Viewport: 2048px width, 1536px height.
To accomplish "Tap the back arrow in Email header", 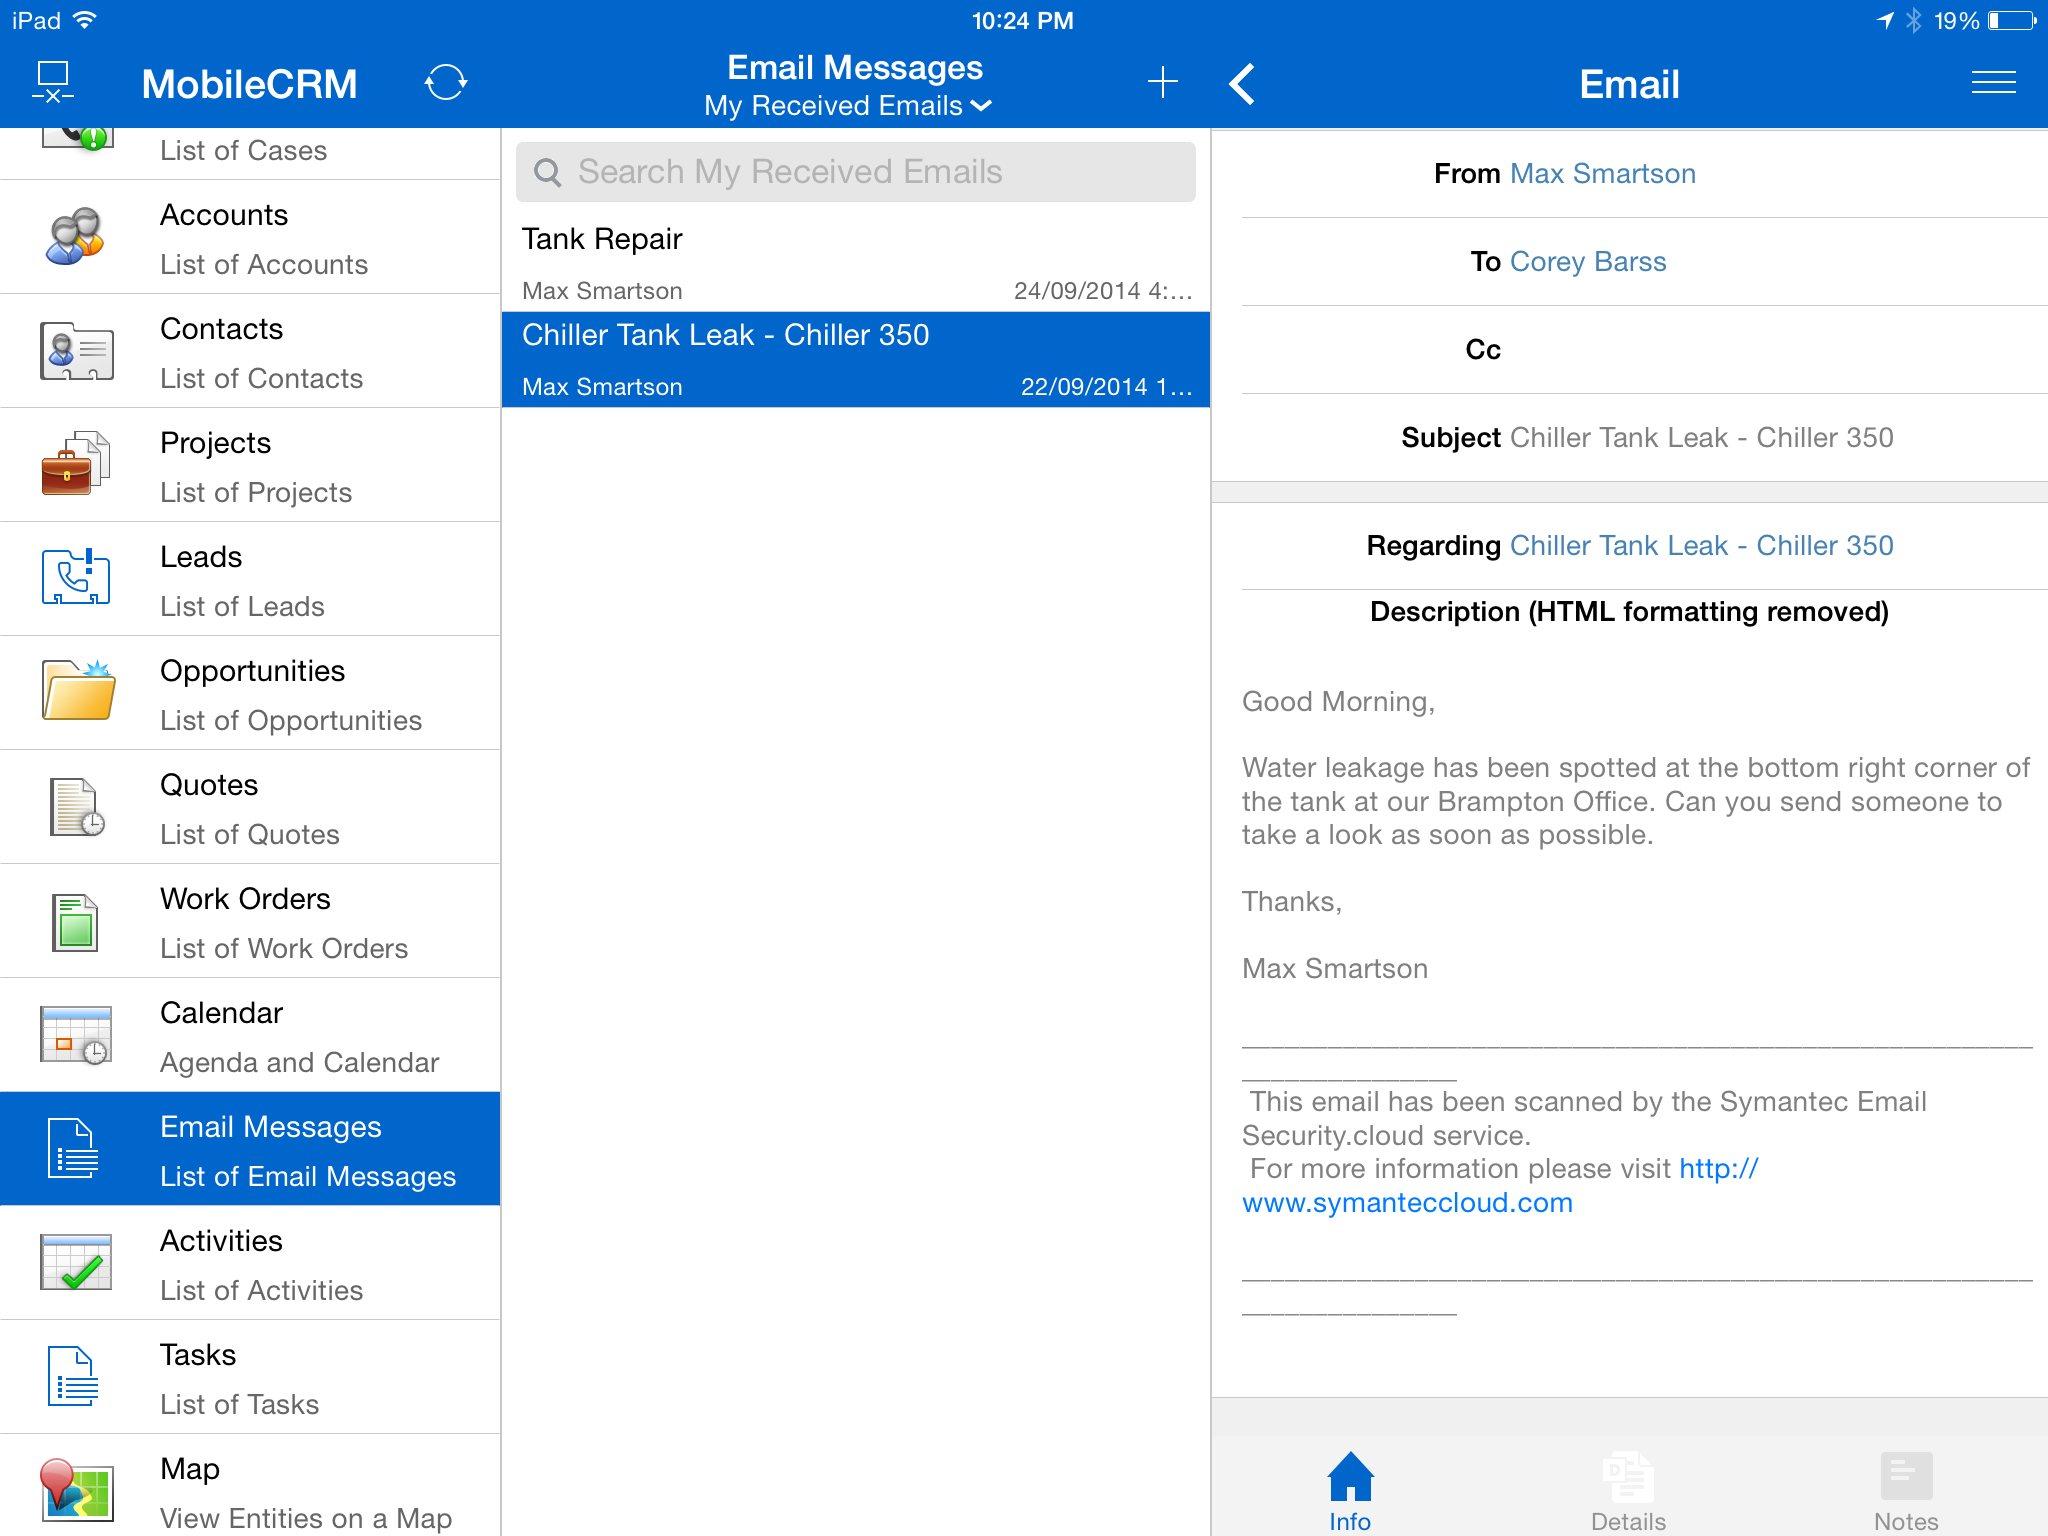I will click(1243, 84).
